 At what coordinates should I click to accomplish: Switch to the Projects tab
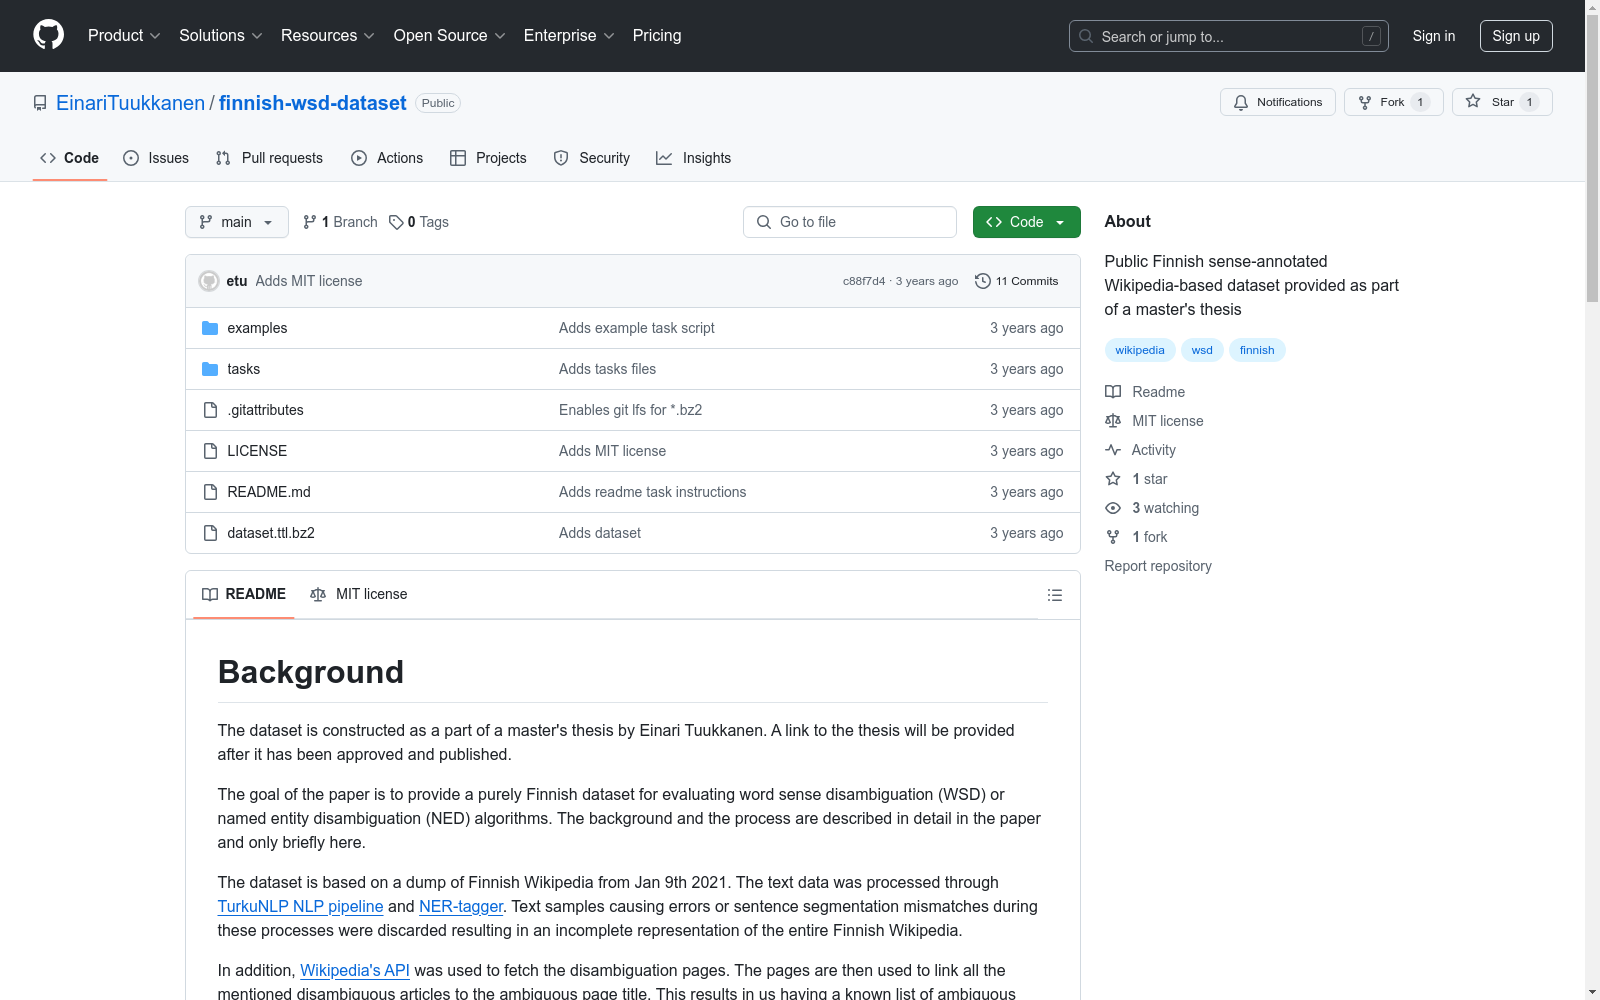[488, 158]
